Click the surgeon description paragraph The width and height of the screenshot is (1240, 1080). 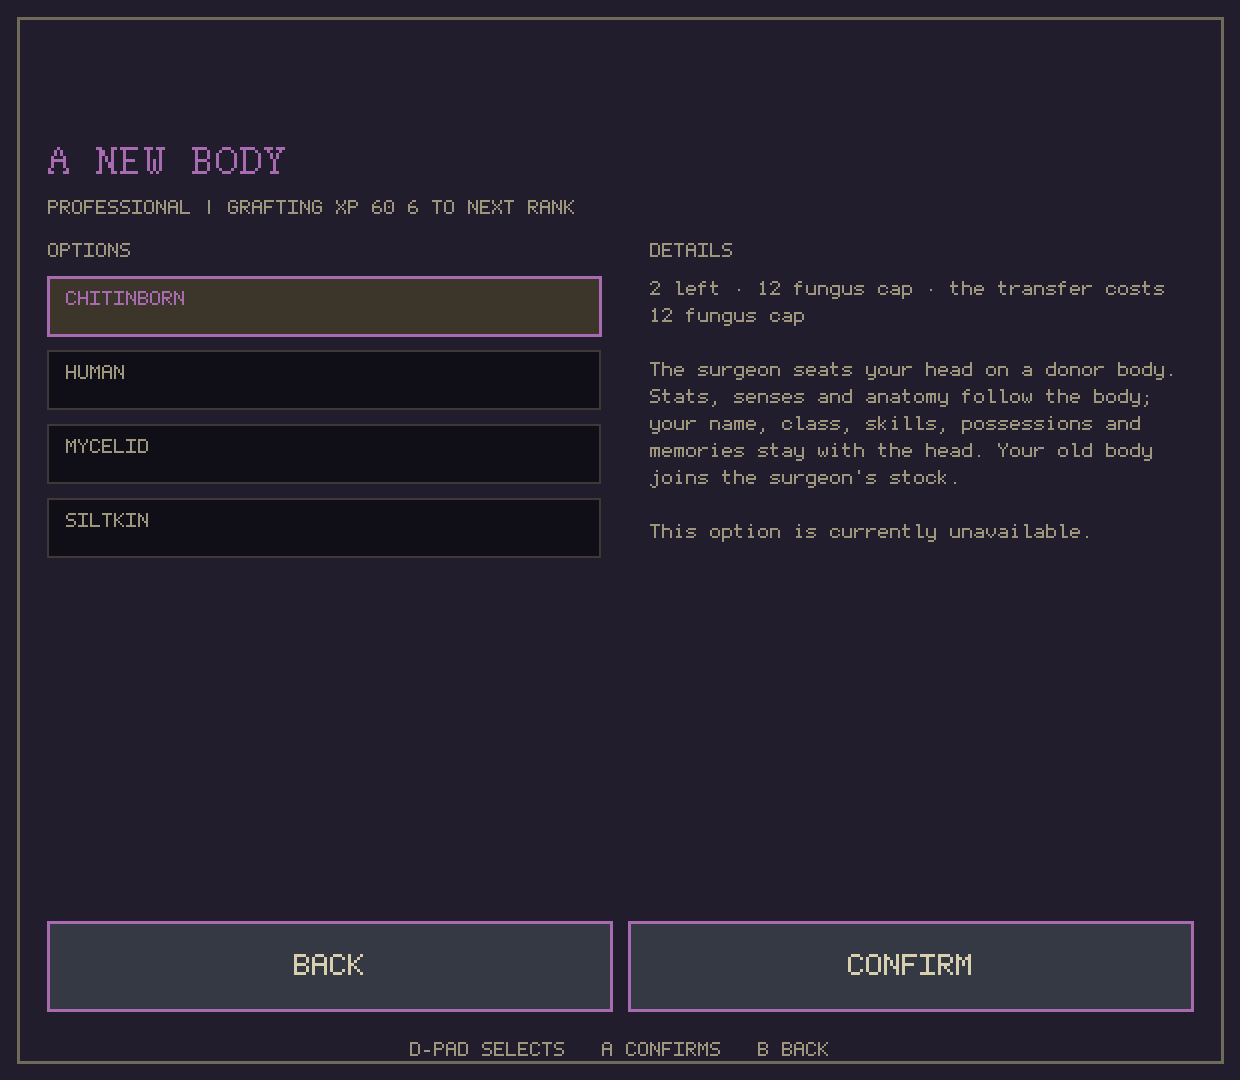(912, 423)
